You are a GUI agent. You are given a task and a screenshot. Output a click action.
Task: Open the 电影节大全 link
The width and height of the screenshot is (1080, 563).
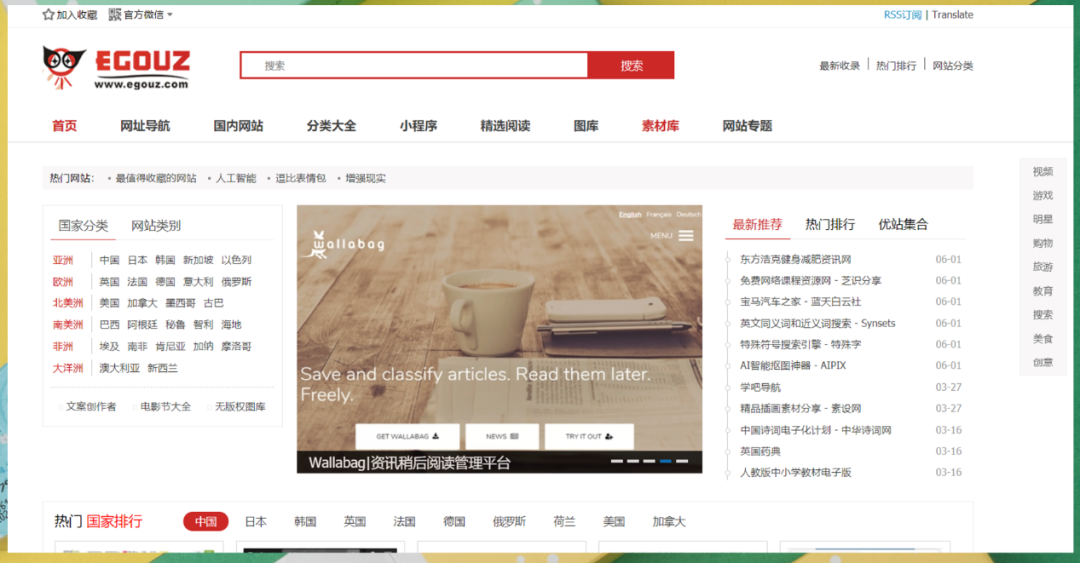coord(165,407)
